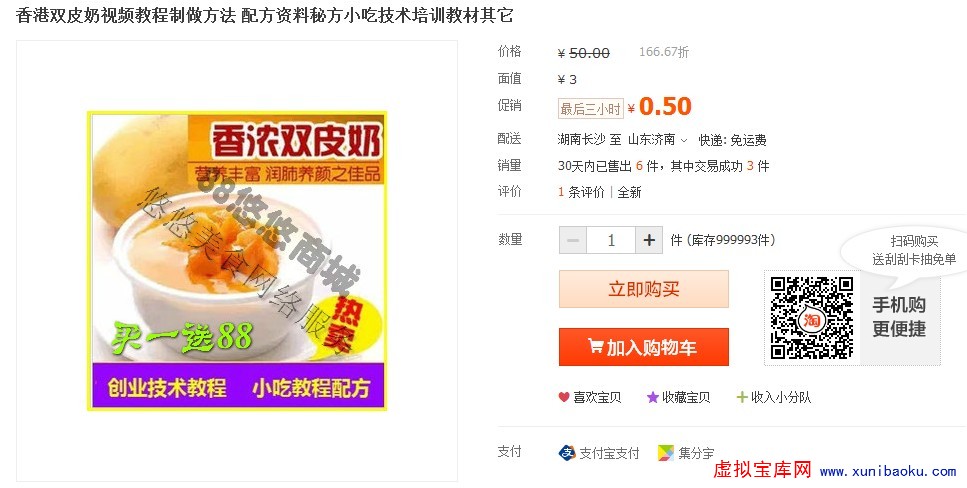
Task: Click the shopping cart icon in 加入购物车
Action: [595, 346]
